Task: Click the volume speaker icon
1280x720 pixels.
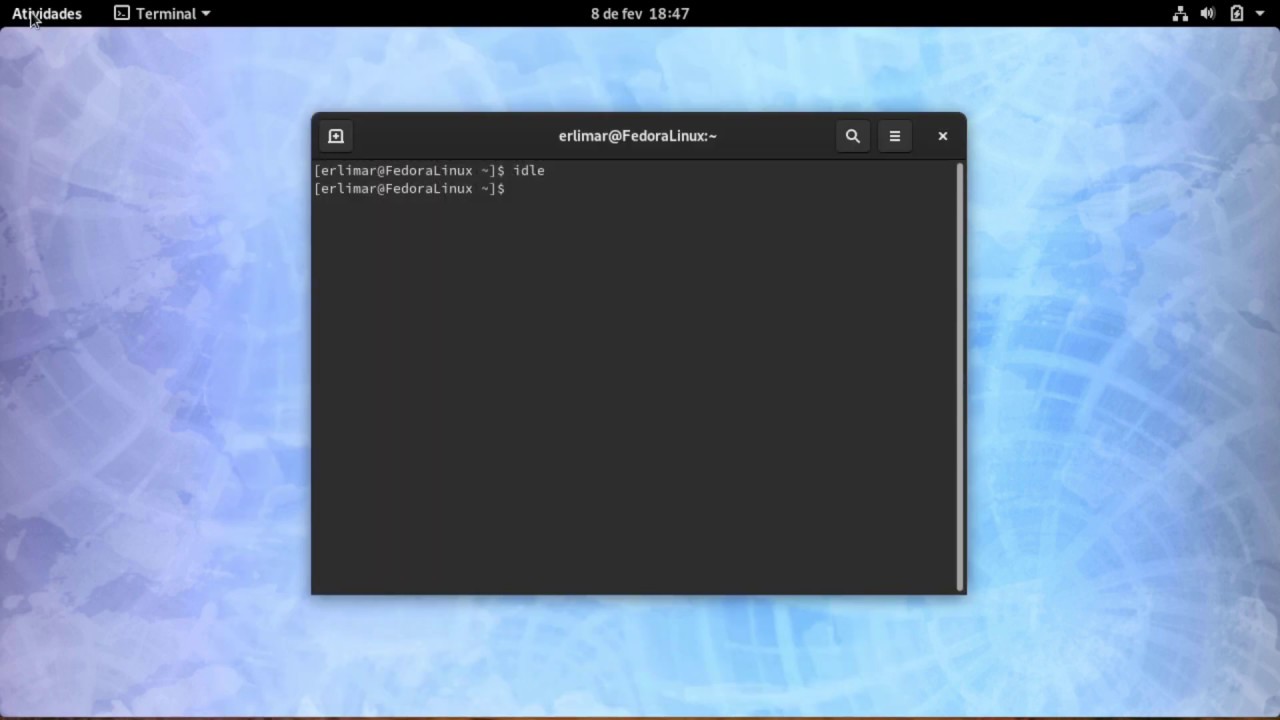Action: [1208, 14]
